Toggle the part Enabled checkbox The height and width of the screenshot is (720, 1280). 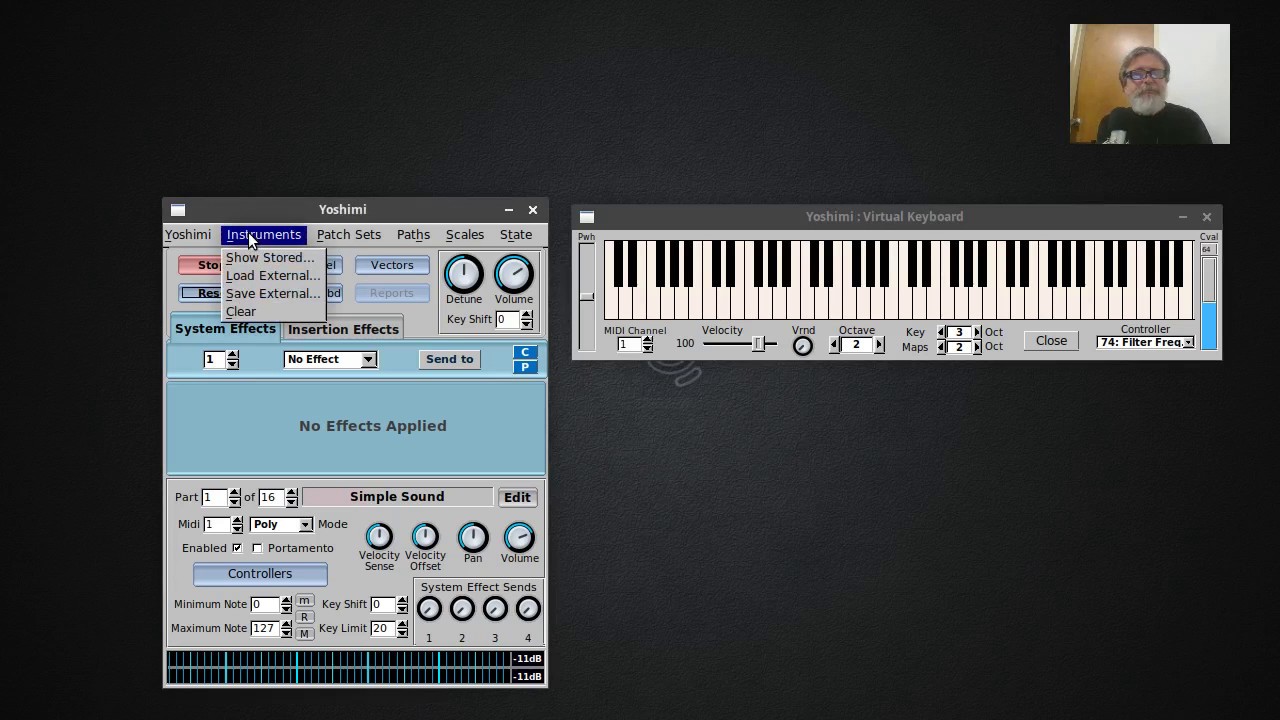[x=237, y=548]
